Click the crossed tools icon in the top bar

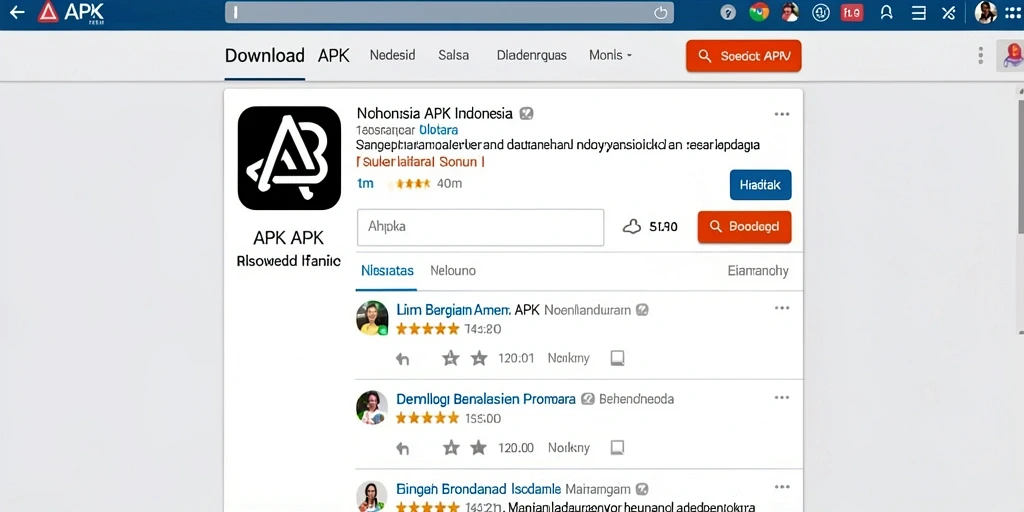pyautogui.click(x=949, y=12)
